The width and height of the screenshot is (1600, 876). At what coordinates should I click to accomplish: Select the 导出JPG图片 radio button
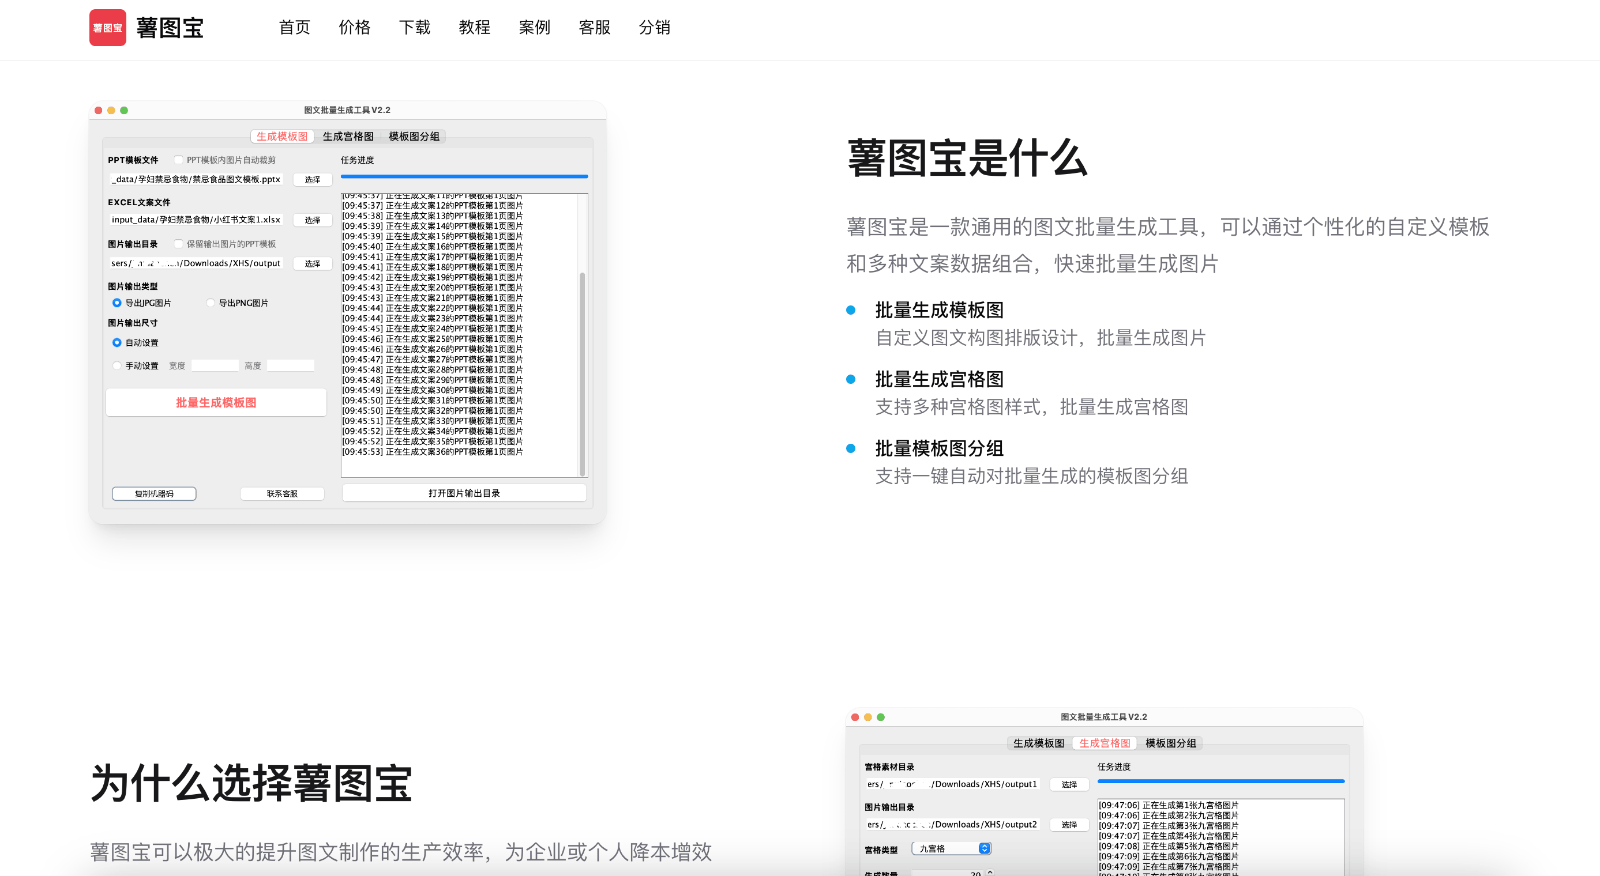coord(117,303)
